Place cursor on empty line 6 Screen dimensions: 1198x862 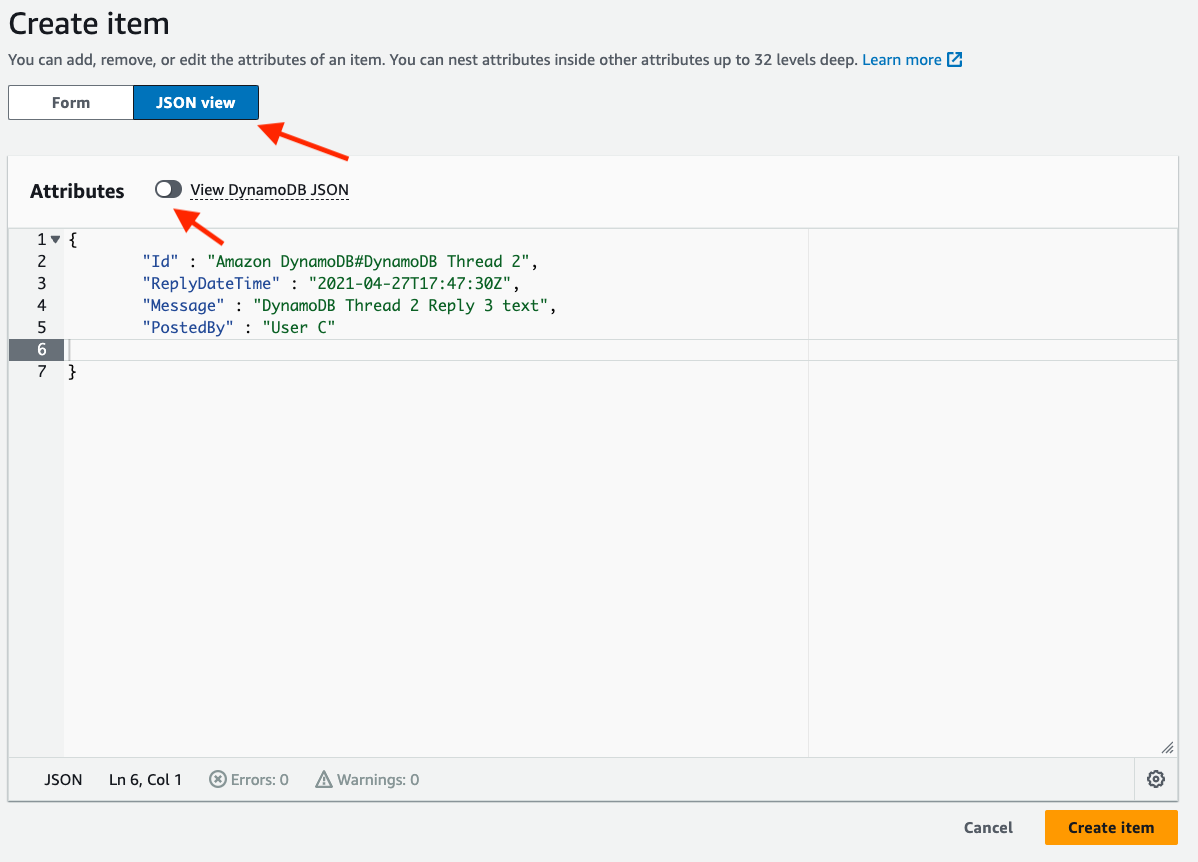435,349
